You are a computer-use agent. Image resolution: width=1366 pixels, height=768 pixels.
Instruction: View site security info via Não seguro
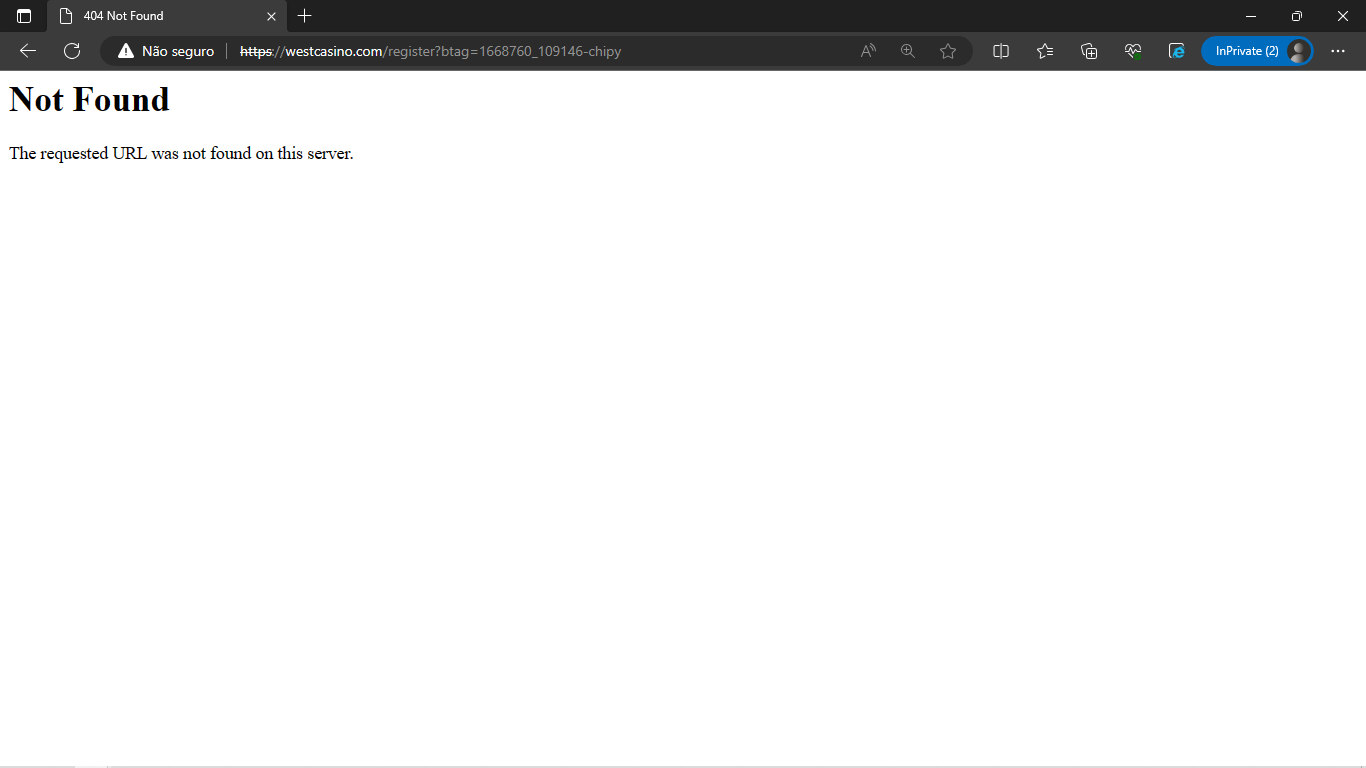click(x=165, y=51)
